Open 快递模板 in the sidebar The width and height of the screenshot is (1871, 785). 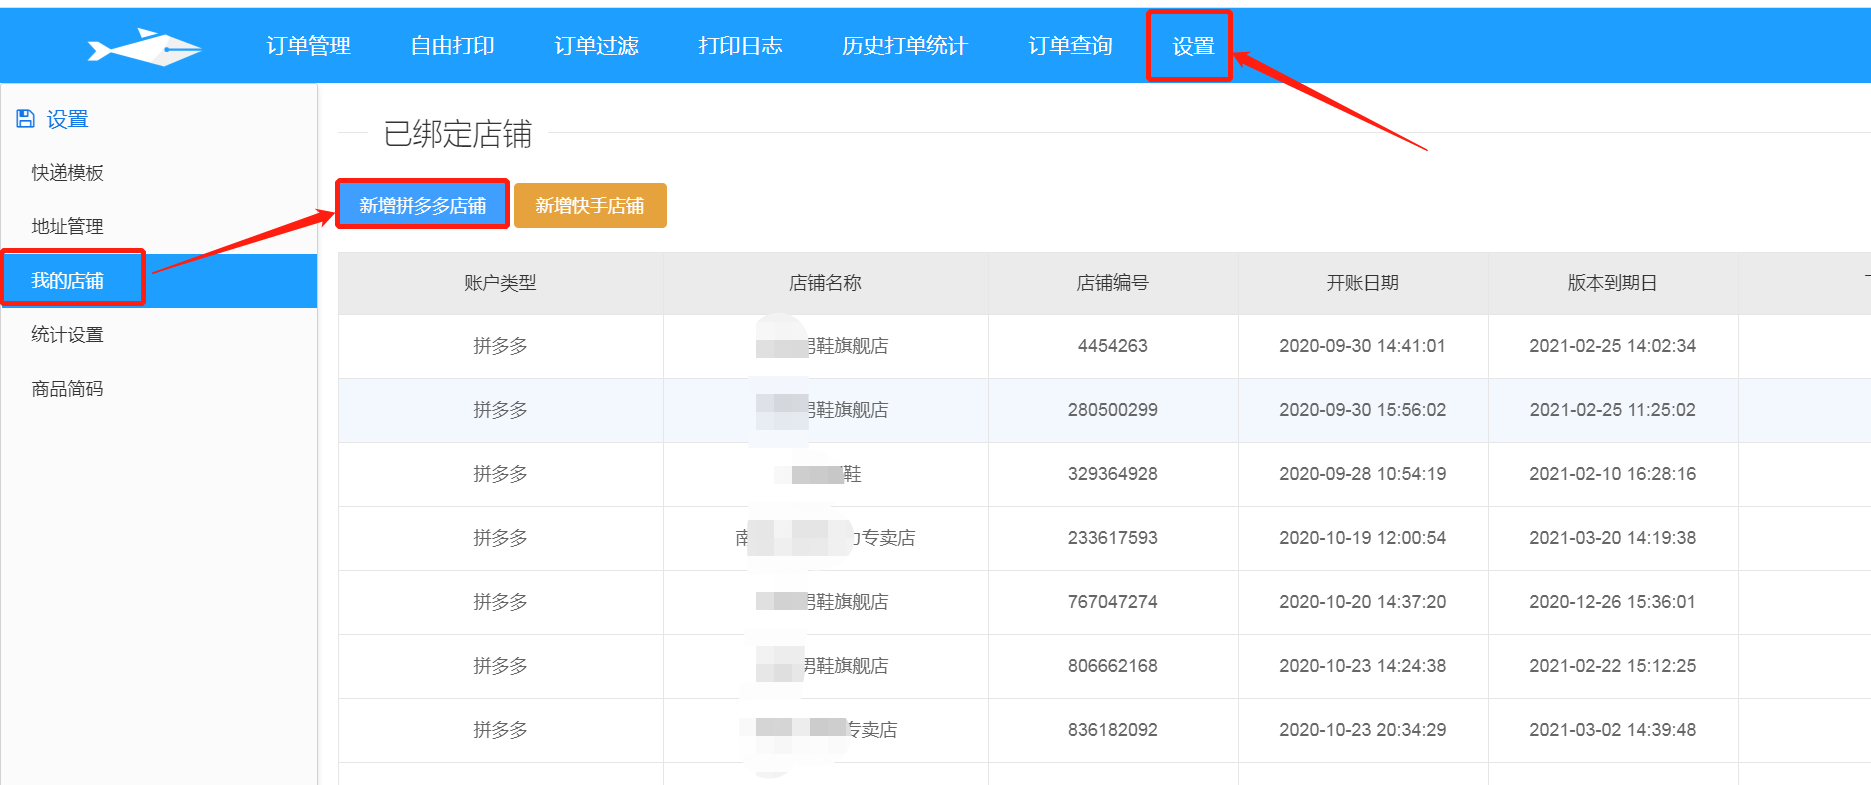68,173
